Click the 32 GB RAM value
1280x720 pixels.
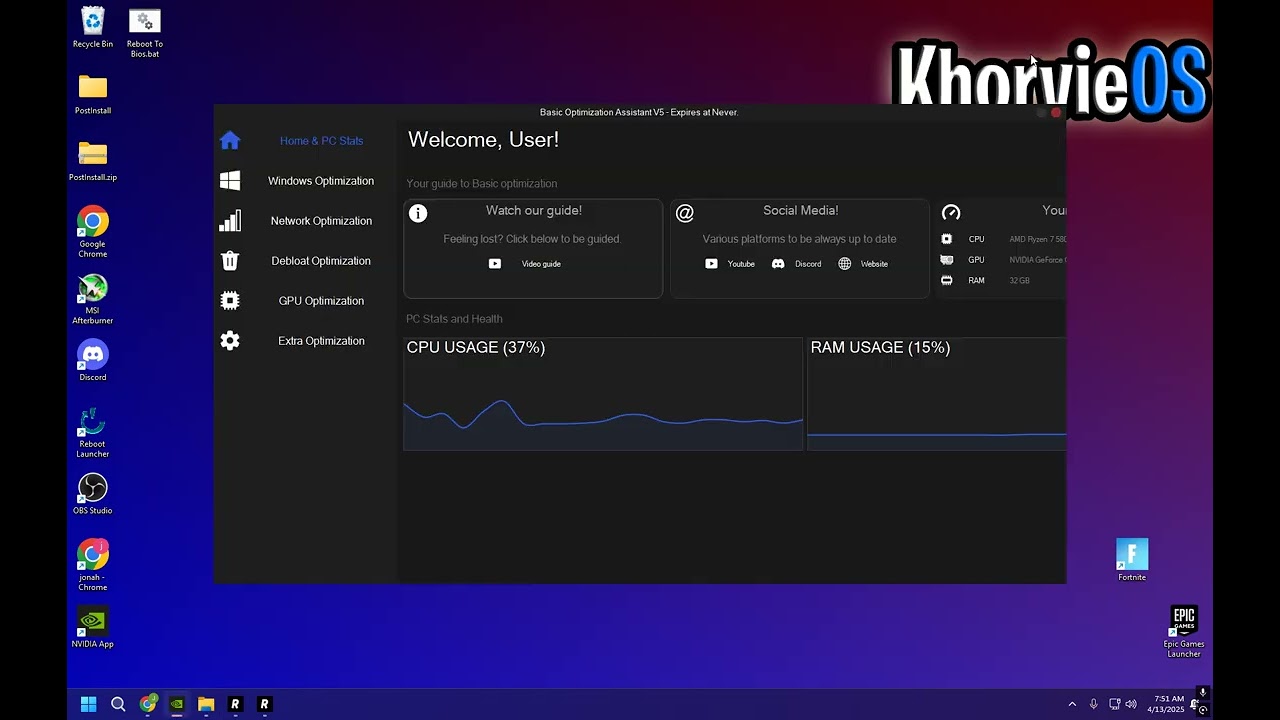(1019, 281)
